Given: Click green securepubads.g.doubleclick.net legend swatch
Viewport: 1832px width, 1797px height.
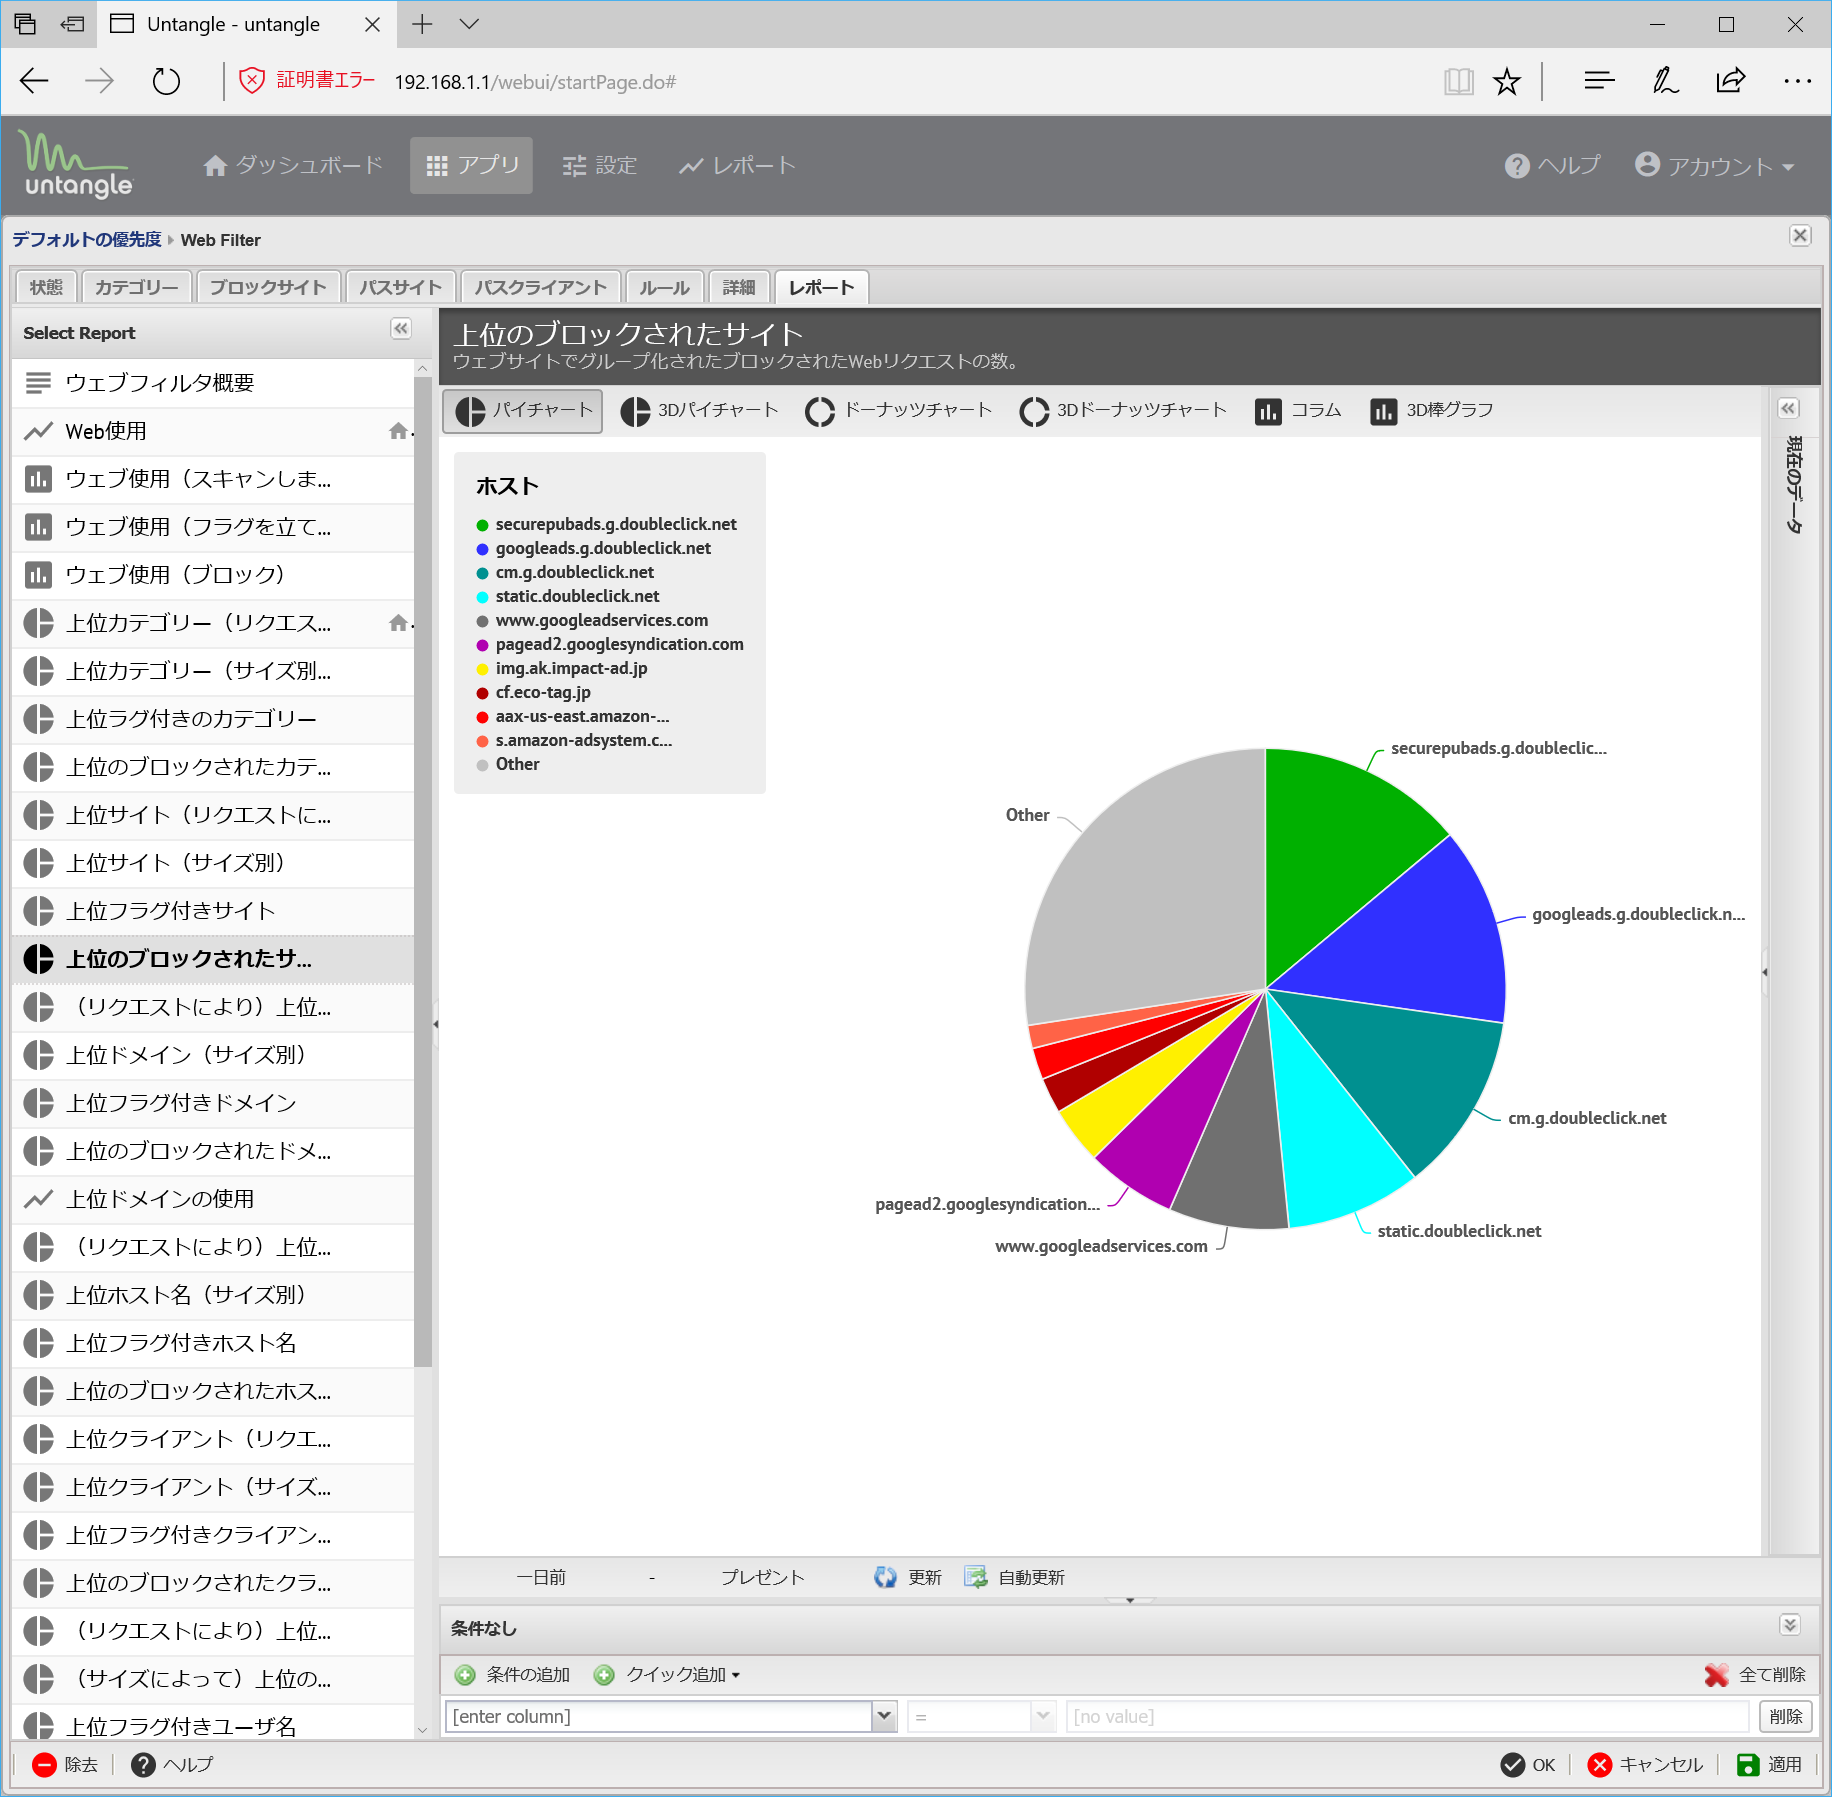Looking at the screenshot, I should tap(482, 526).
